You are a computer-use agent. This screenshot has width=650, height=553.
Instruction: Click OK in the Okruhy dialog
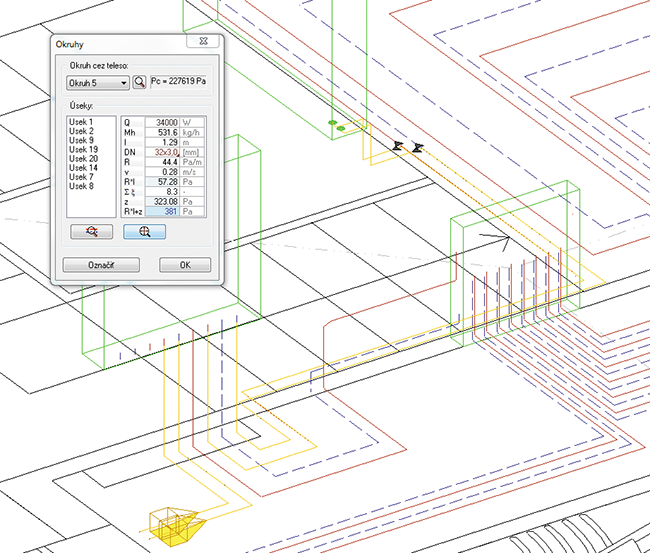(185, 265)
